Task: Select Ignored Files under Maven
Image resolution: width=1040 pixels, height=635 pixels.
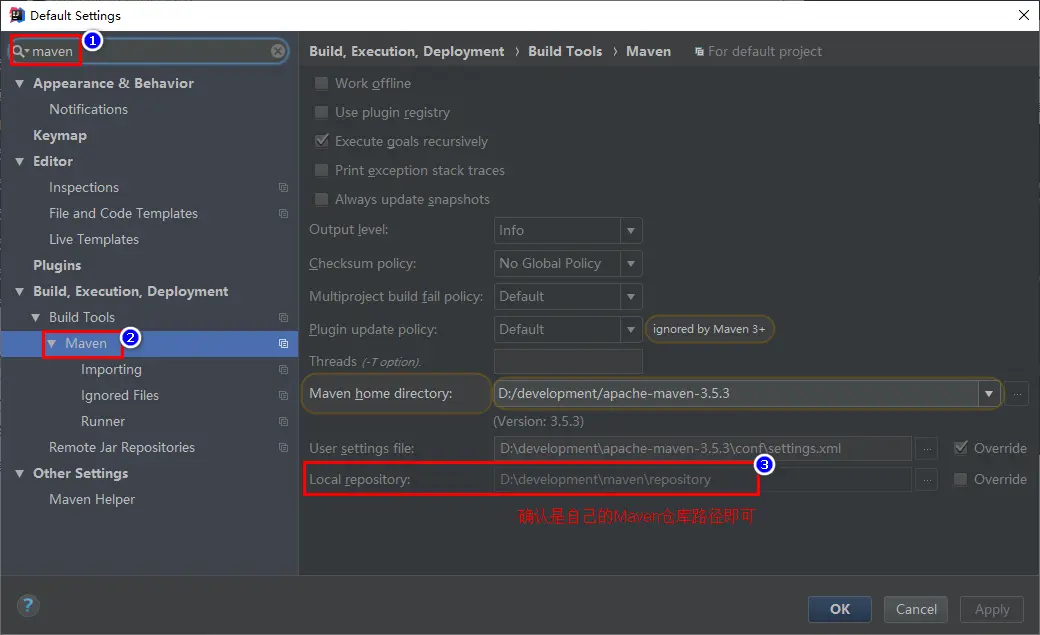Action: 119,395
